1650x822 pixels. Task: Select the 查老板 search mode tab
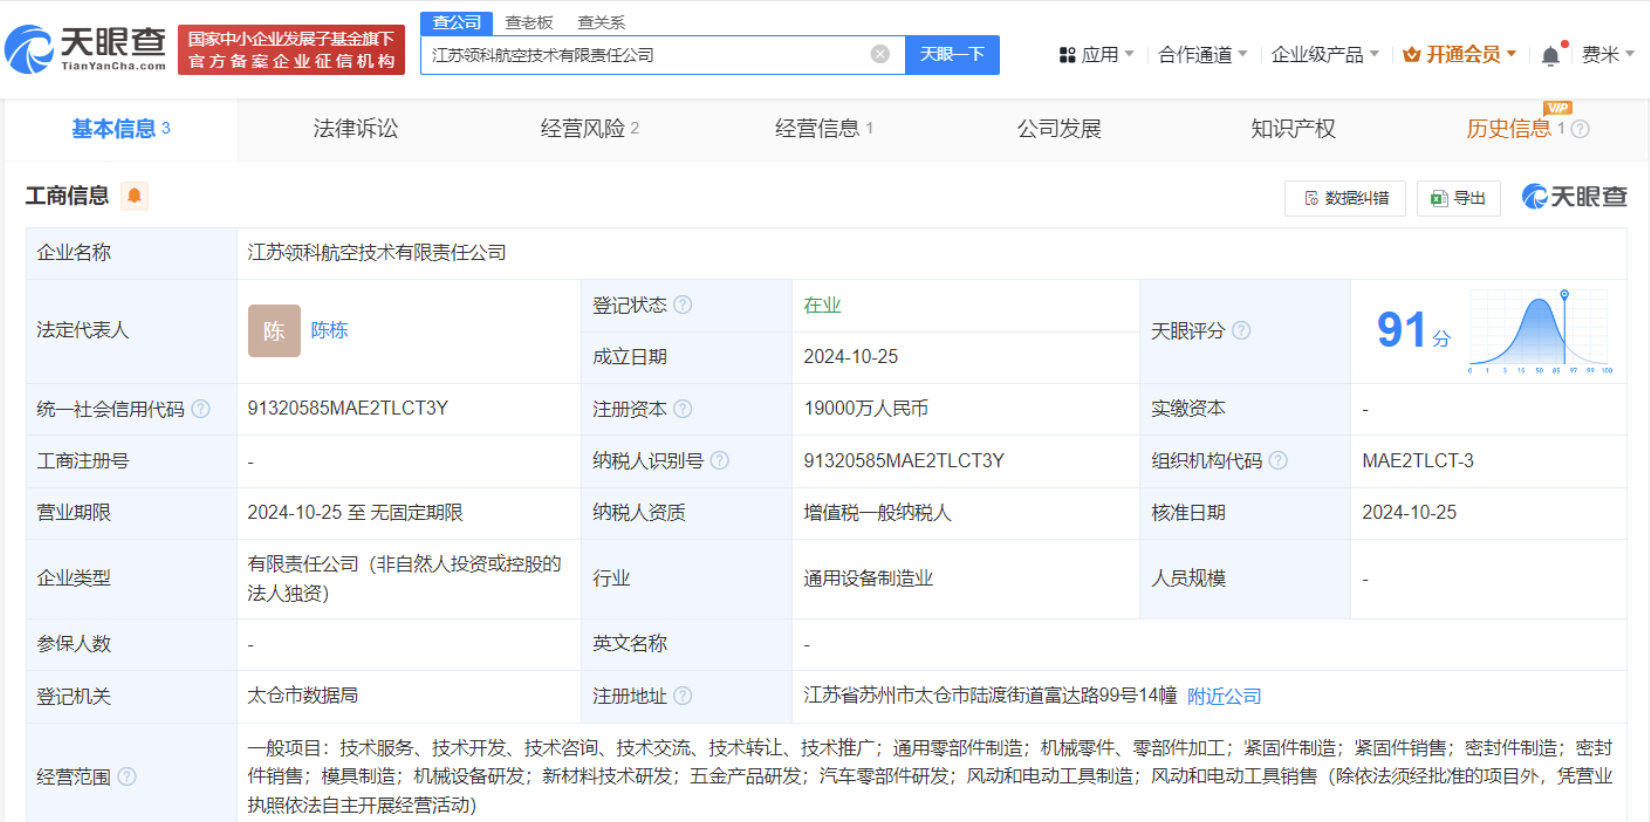coord(528,22)
